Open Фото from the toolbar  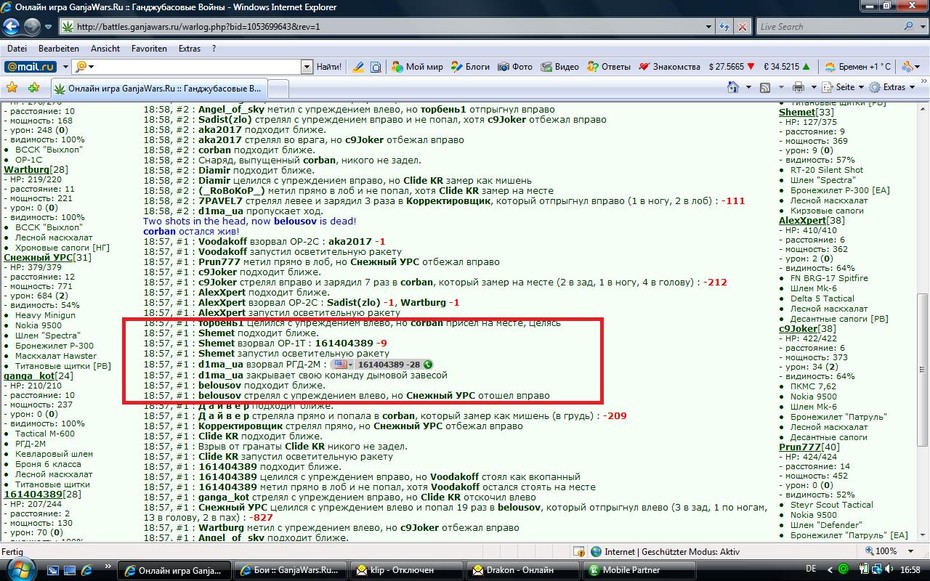pyautogui.click(x=515, y=67)
